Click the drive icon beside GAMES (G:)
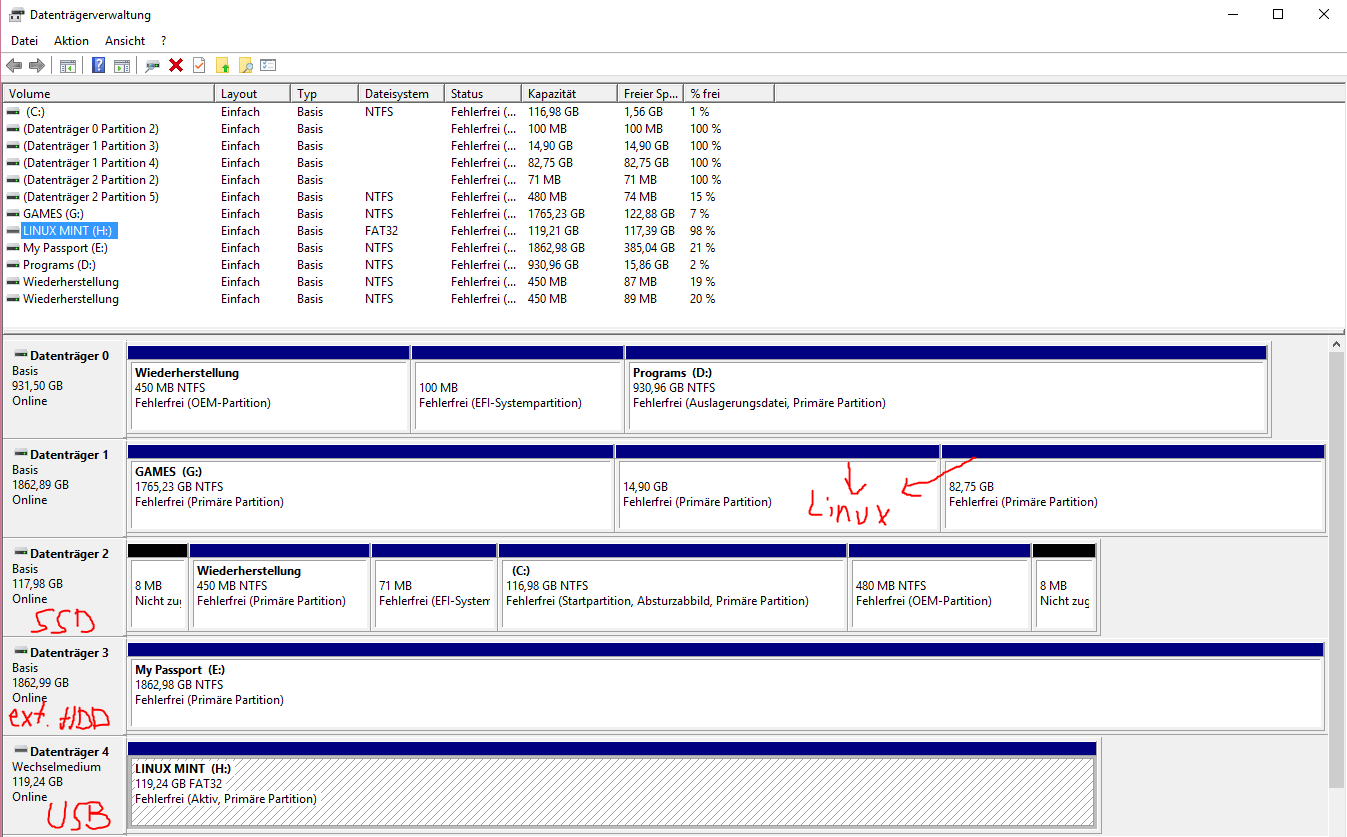The width and height of the screenshot is (1347, 837). tap(13, 214)
